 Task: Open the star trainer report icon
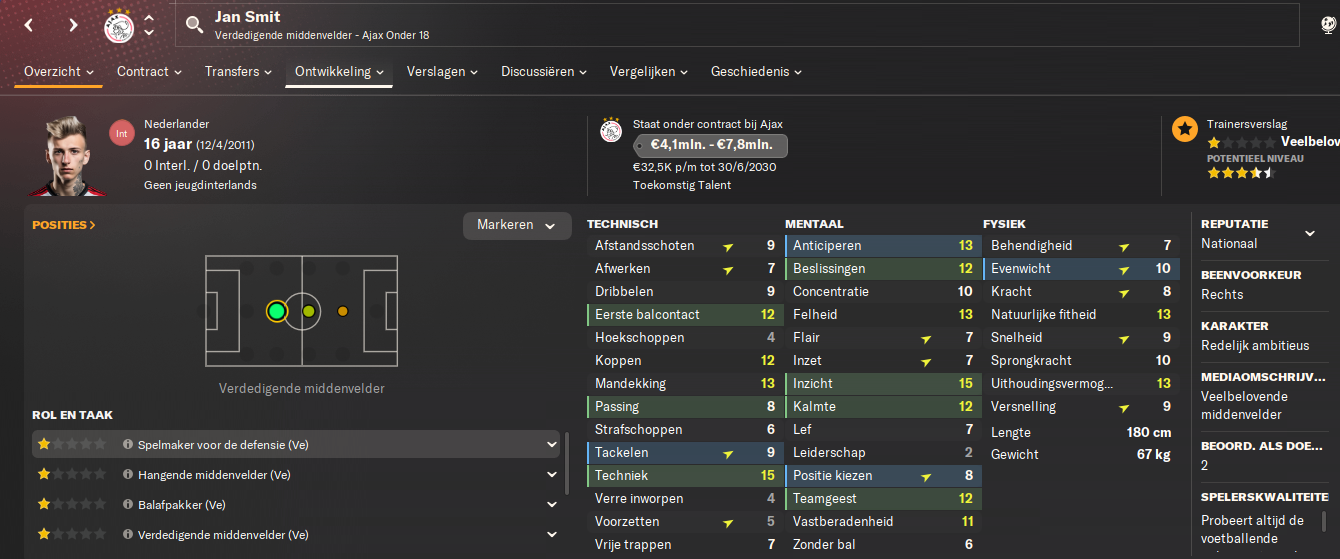[x=1185, y=129]
